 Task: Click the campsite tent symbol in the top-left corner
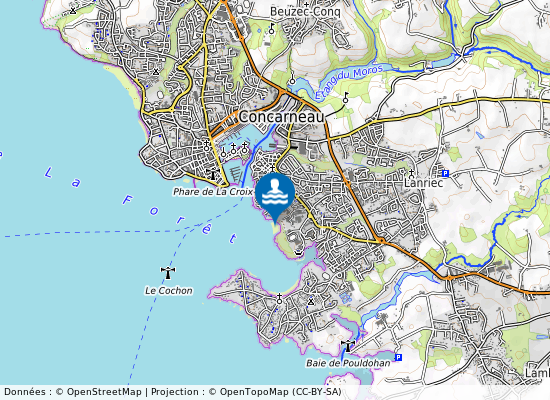coord(73,11)
